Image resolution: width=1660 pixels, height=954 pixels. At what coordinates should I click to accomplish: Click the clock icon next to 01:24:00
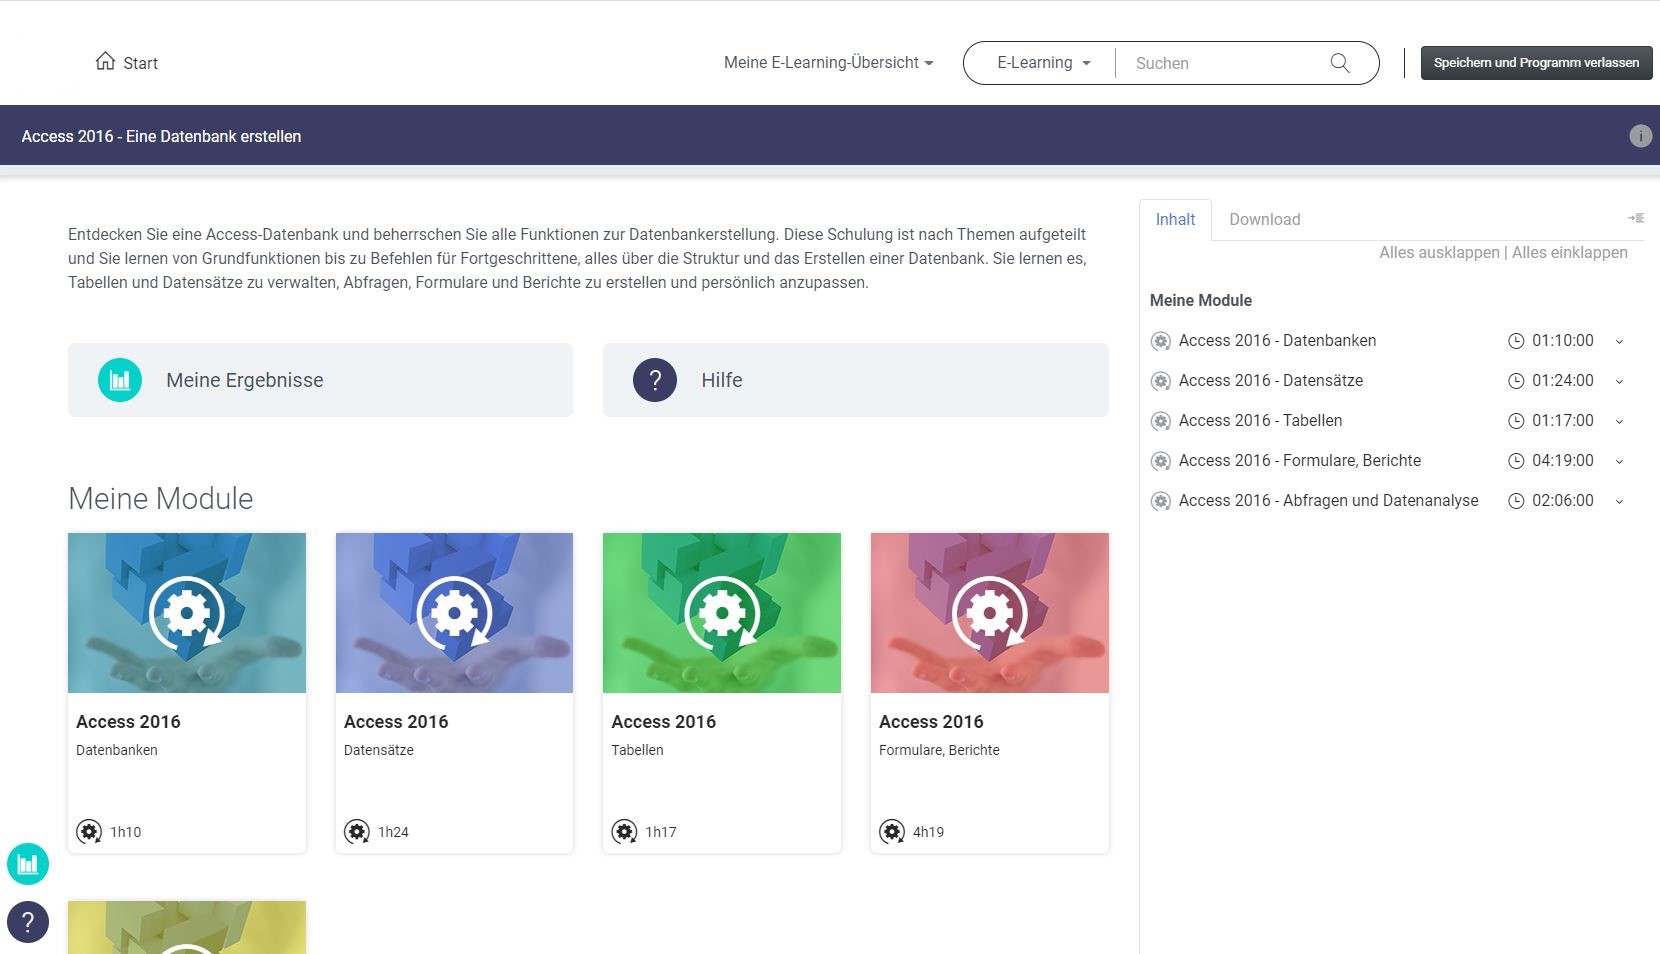point(1516,381)
